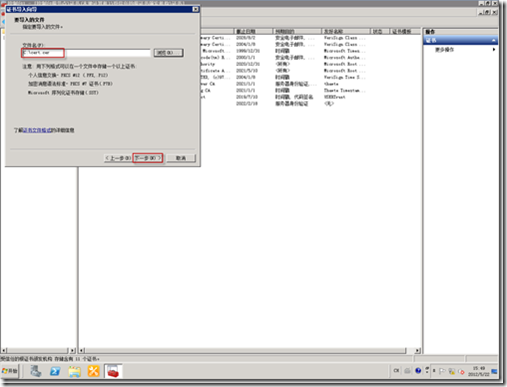Click the Browse (浏览) button in the wizard

168,53
